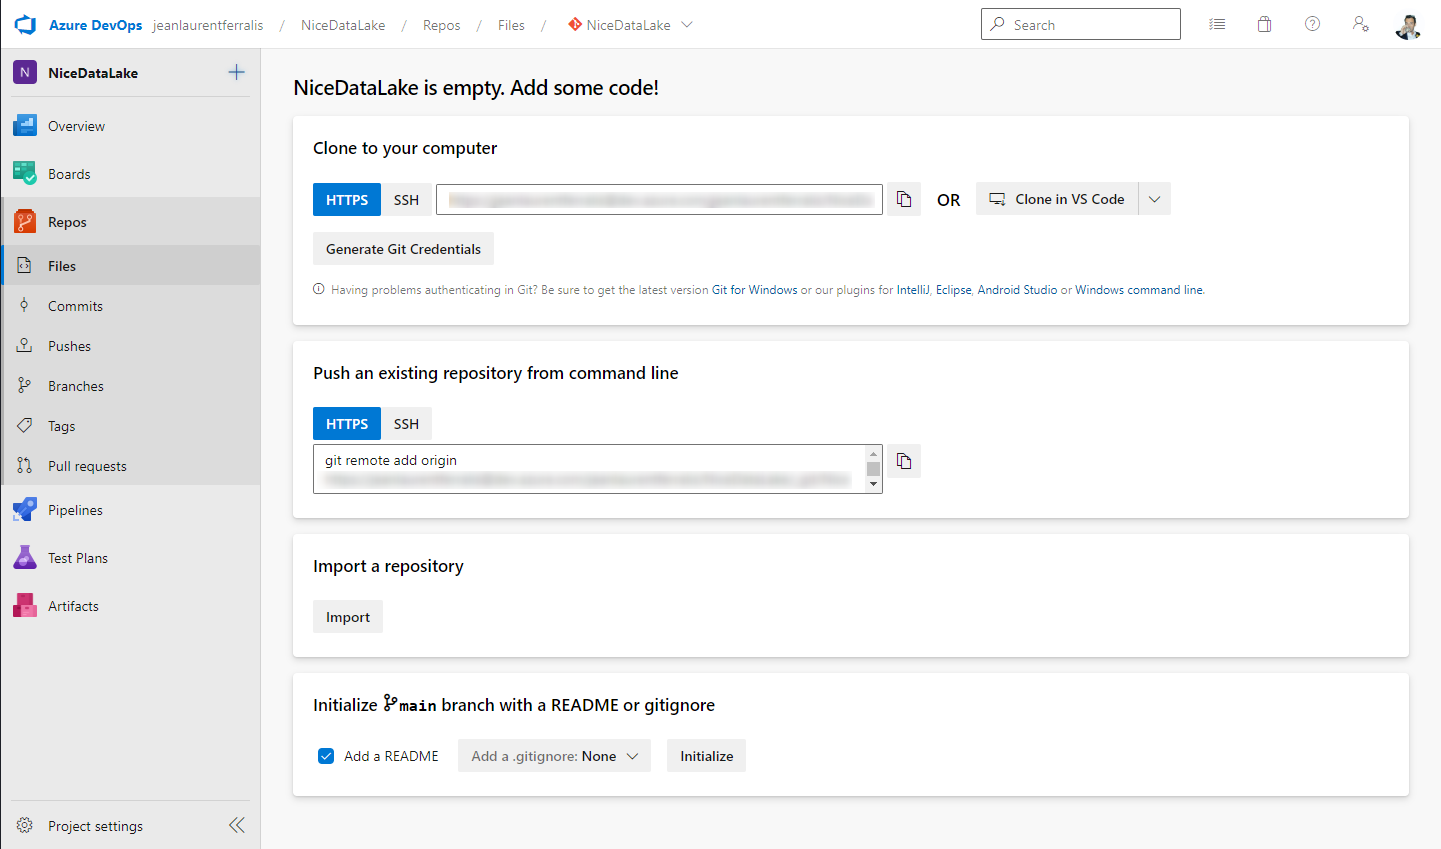Click the plus icon next to NiceDataLake
Screen dimensions: 1441x849
[x=236, y=72]
